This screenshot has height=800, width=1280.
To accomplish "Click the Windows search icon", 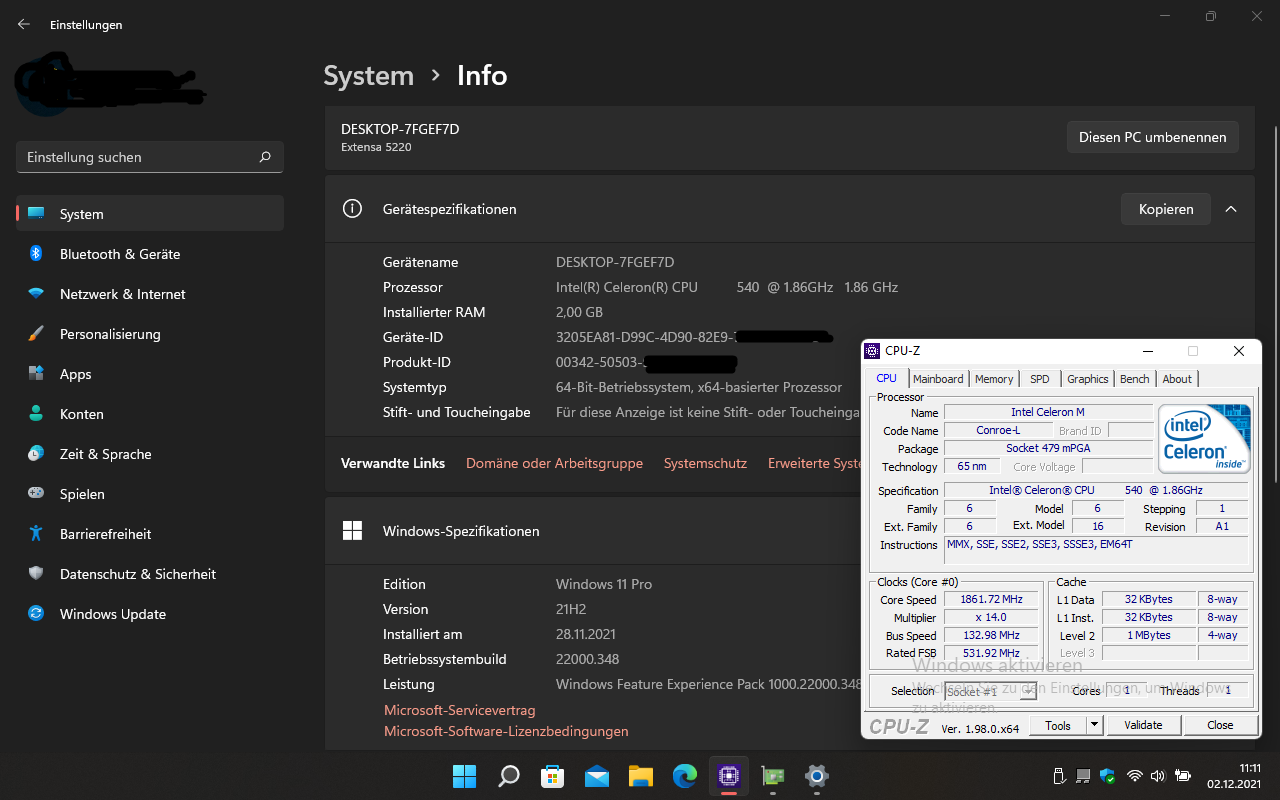I will tap(508, 776).
